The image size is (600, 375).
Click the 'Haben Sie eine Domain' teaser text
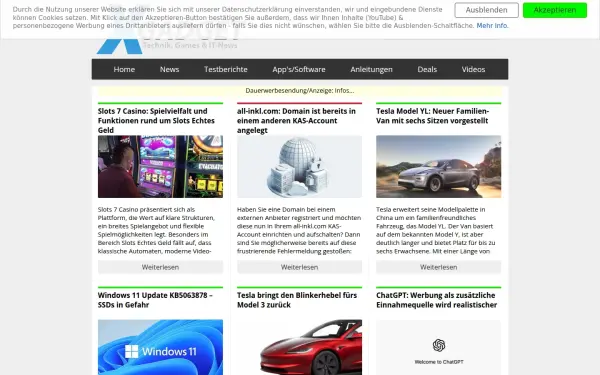(x=299, y=230)
